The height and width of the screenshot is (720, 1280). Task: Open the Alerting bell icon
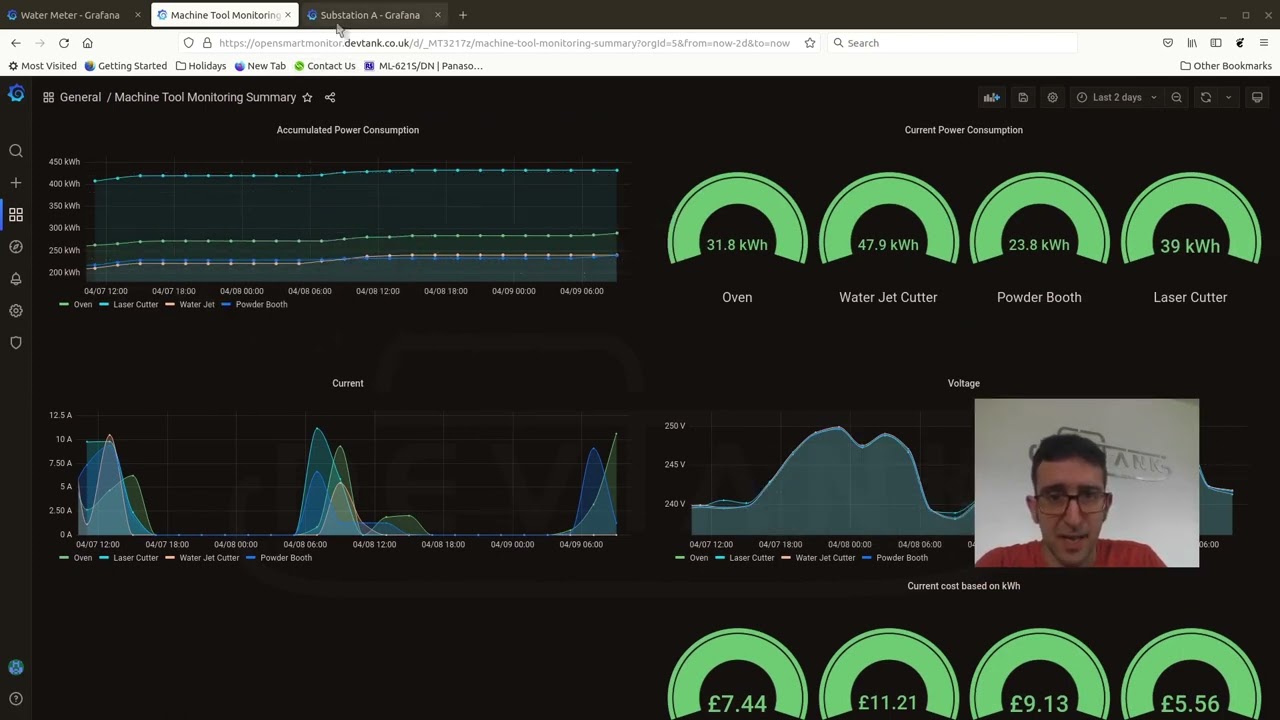(16, 279)
